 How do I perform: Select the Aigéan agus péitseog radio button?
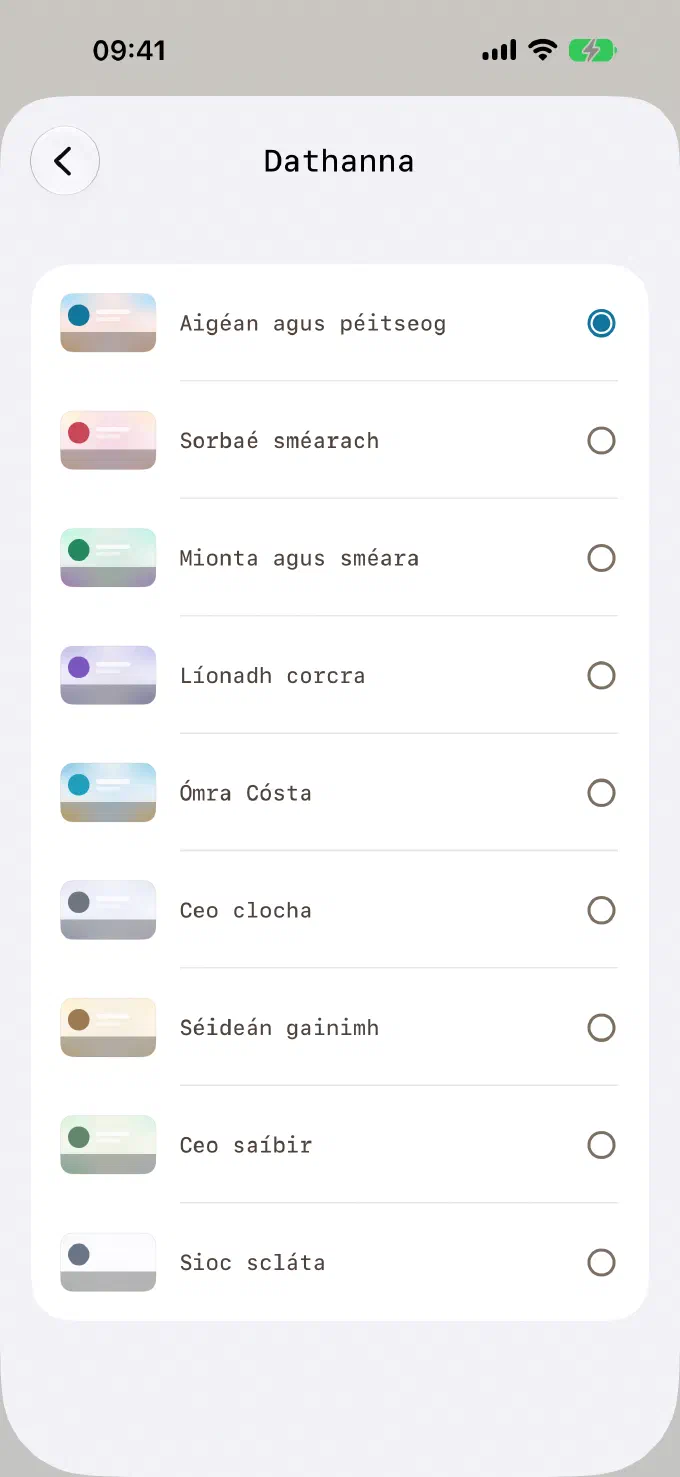coord(601,323)
